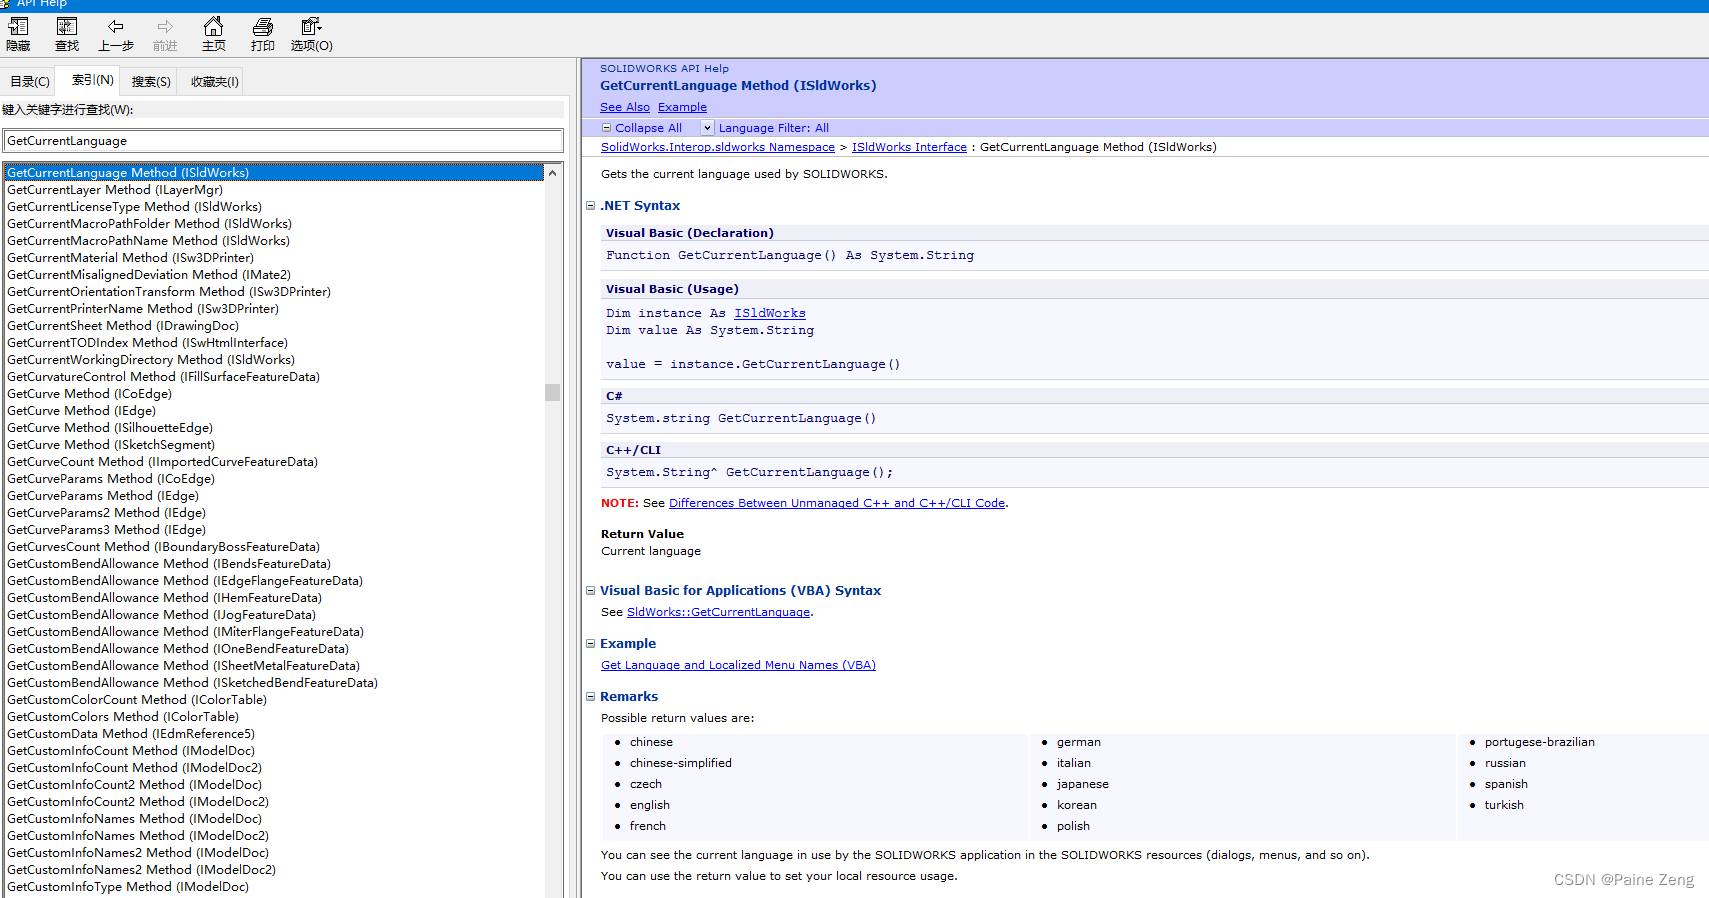
Task: Select GetCurrentLicenseType Method (ISldWorks) entry
Action: click(134, 207)
